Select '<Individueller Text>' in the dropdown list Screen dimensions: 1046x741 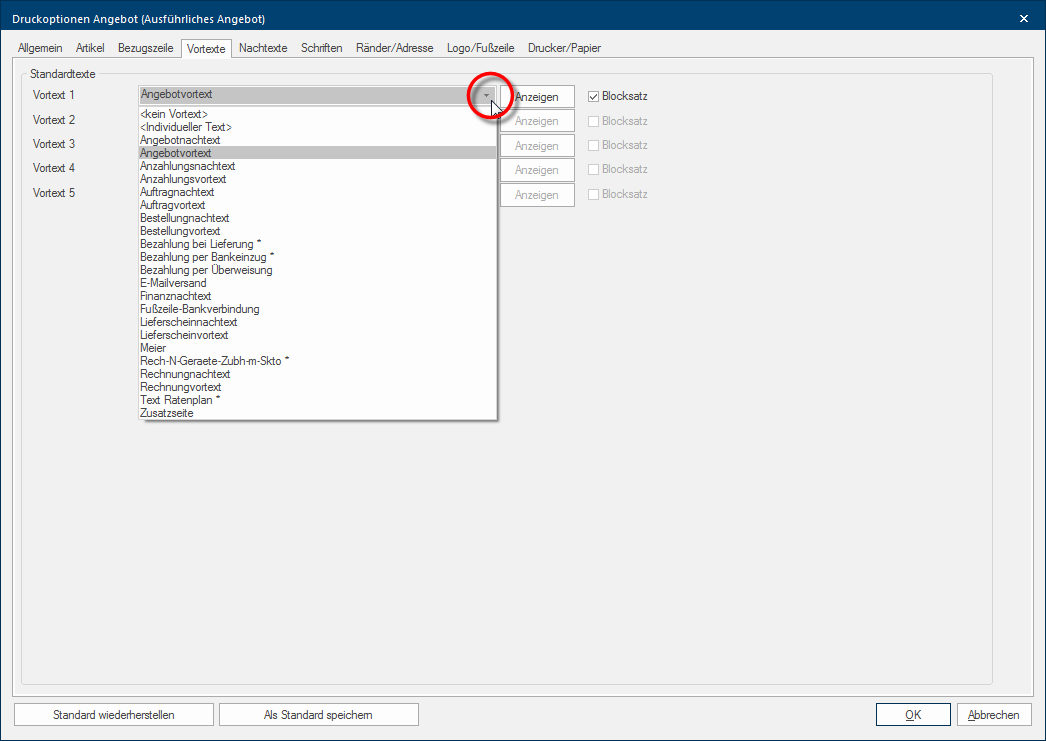pyautogui.click(x=186, y=128)
